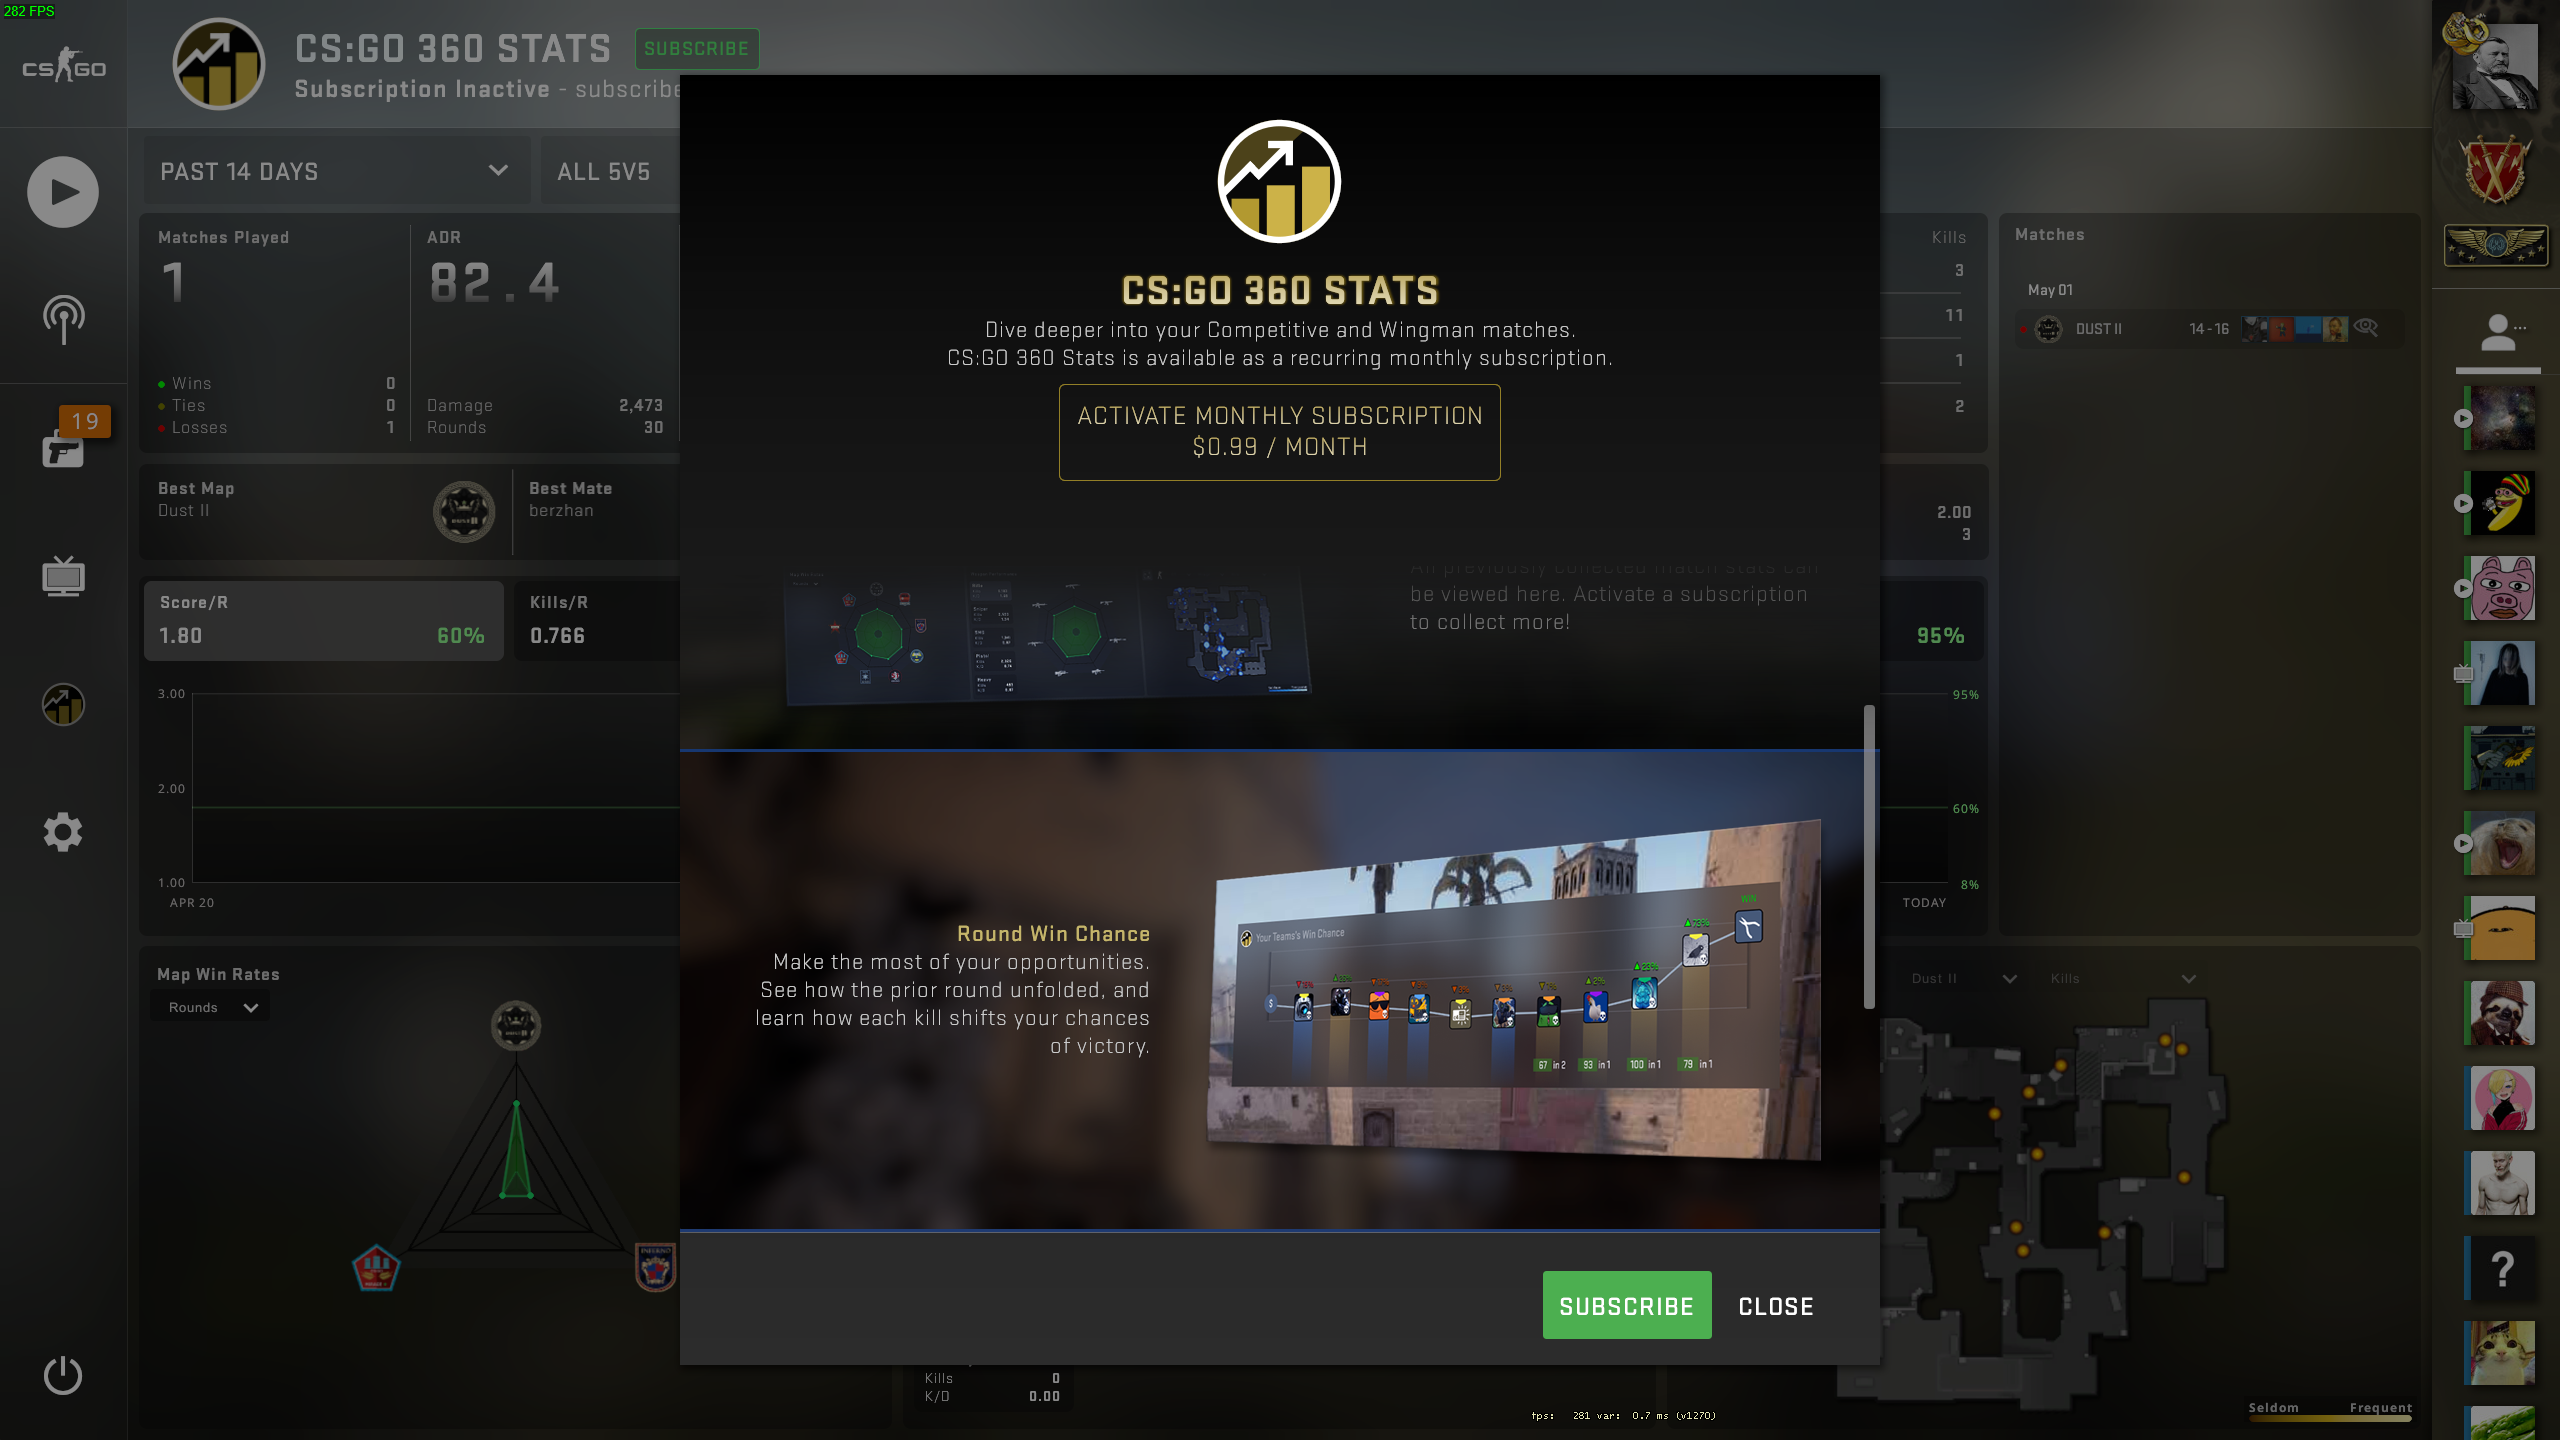
Task: Select the SUBSCRIBE tab at top
Action: point(698,46)
